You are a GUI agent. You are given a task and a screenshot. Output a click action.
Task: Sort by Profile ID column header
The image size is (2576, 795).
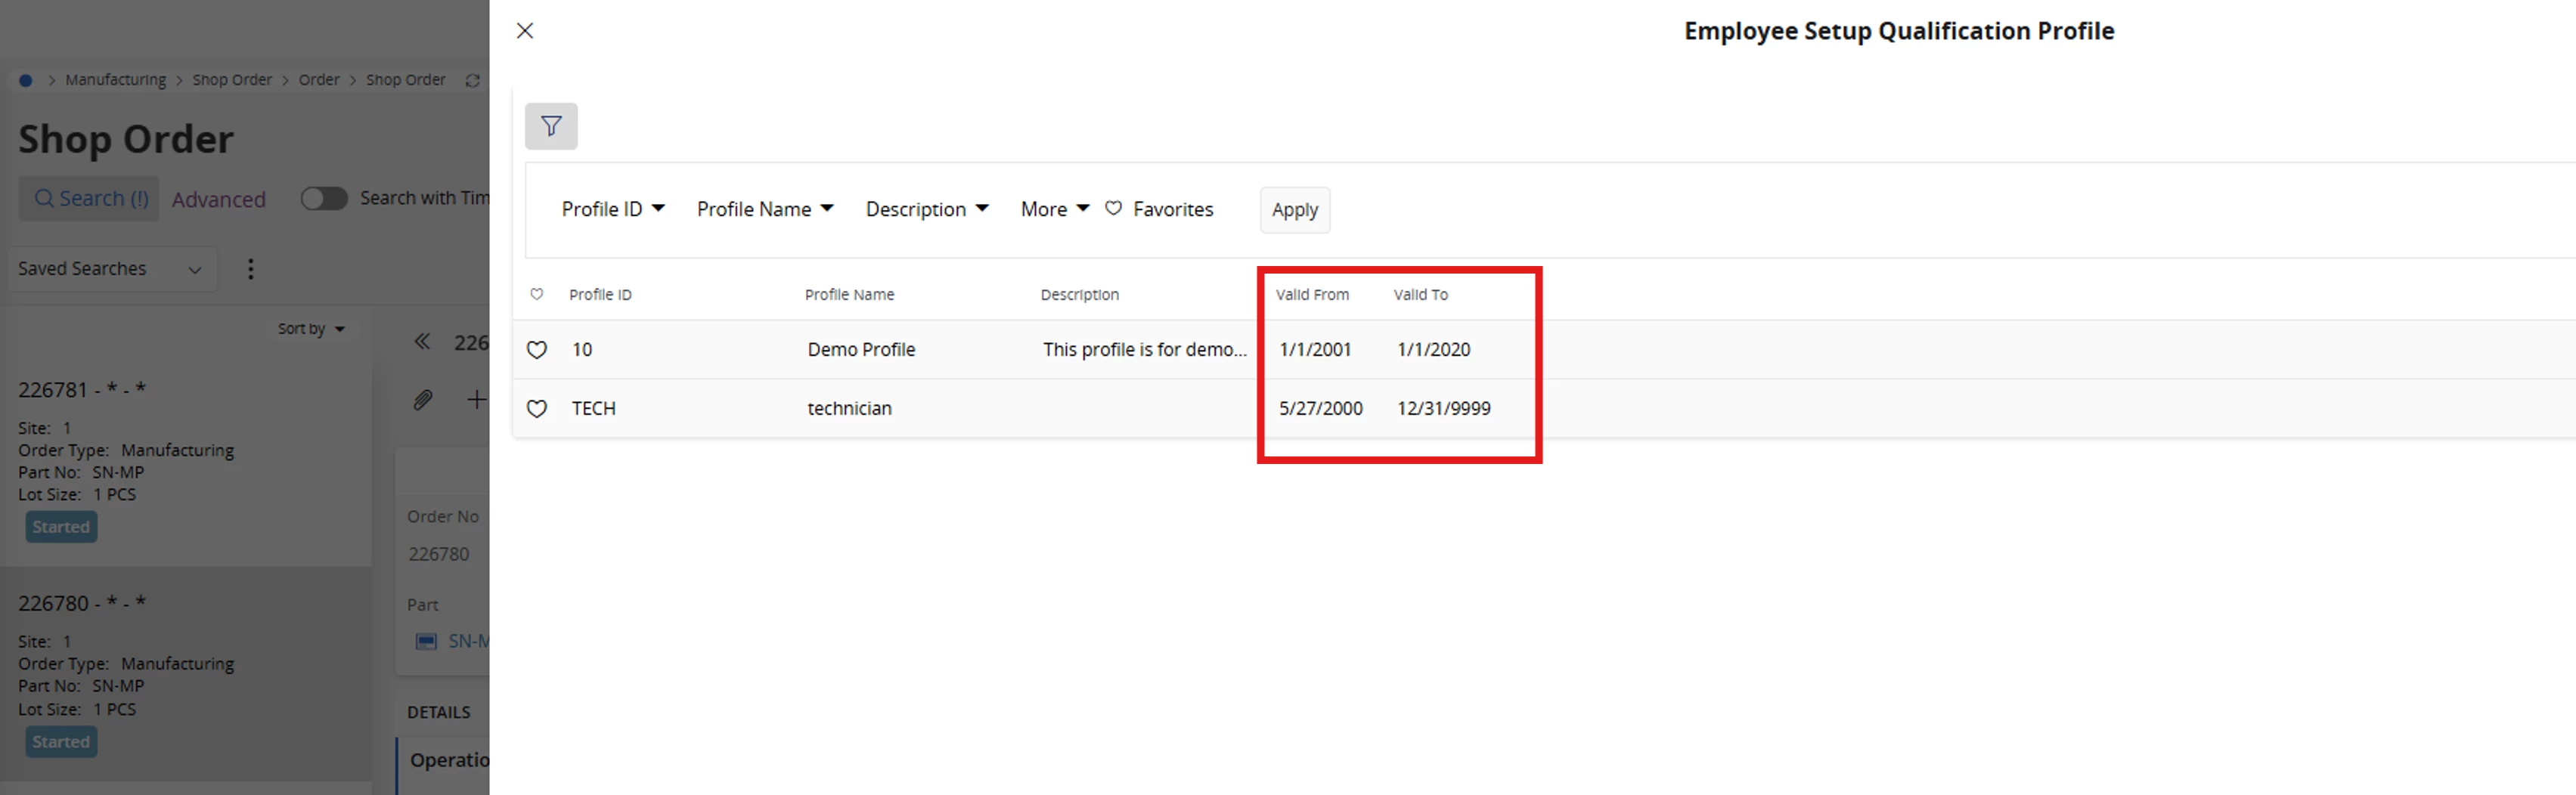pyautogui.click(x=600, y=295)
